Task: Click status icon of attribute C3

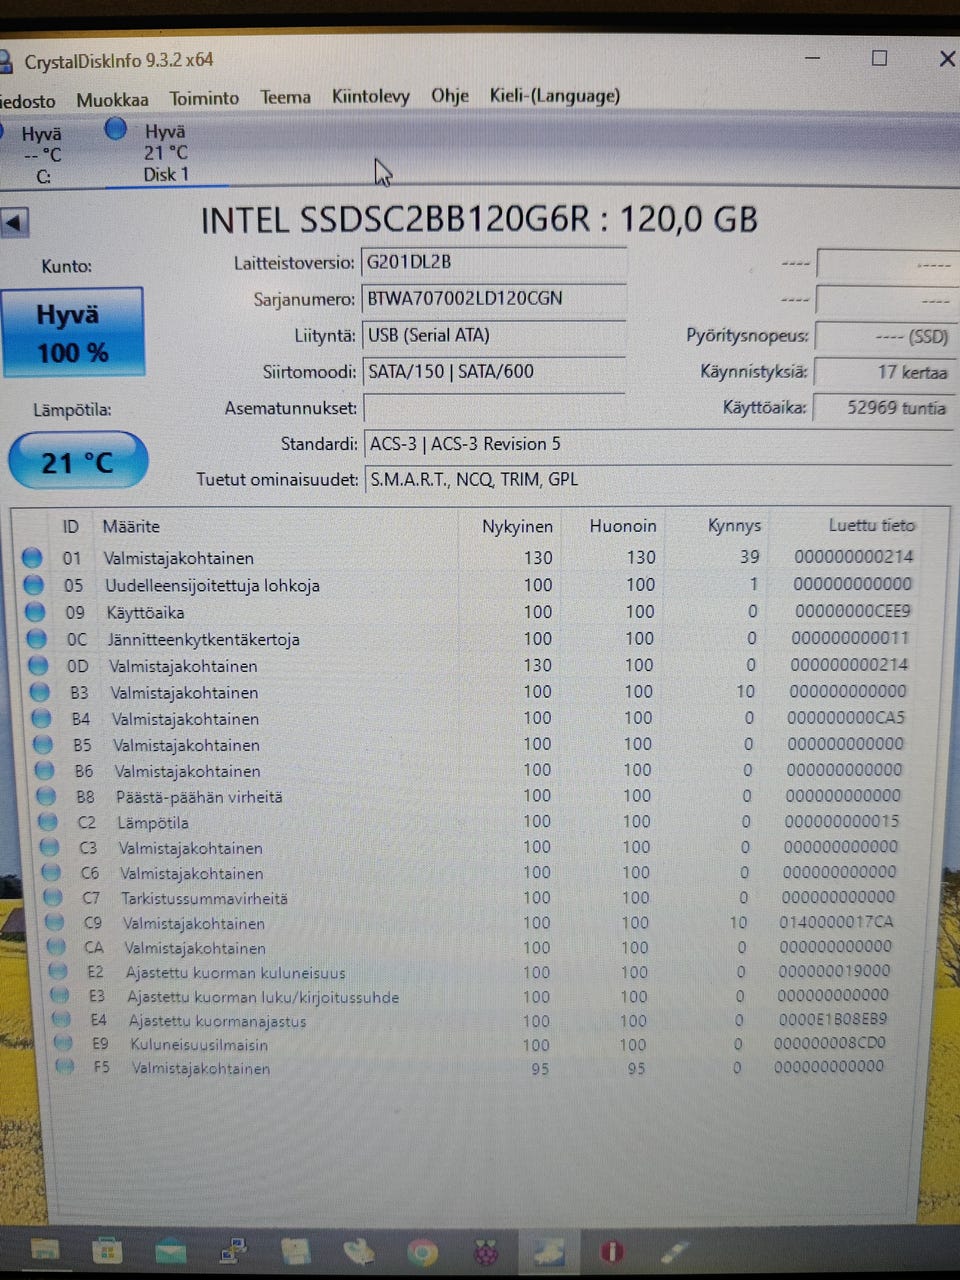Action: [x=50, y=847]
